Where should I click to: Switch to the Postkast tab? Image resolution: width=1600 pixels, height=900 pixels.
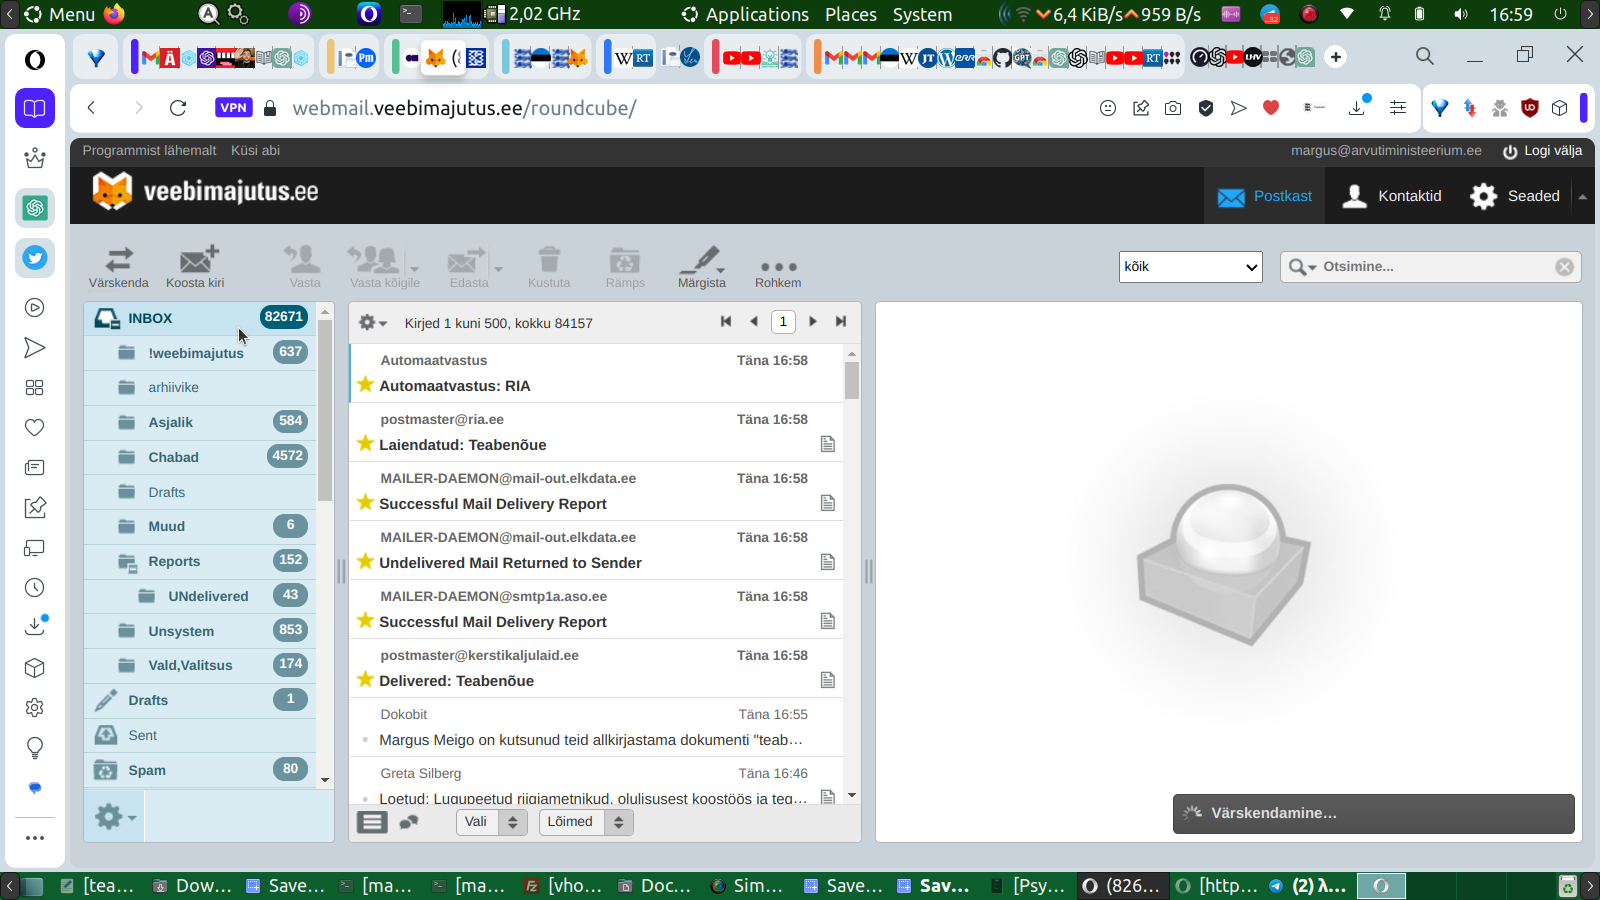1265,196
